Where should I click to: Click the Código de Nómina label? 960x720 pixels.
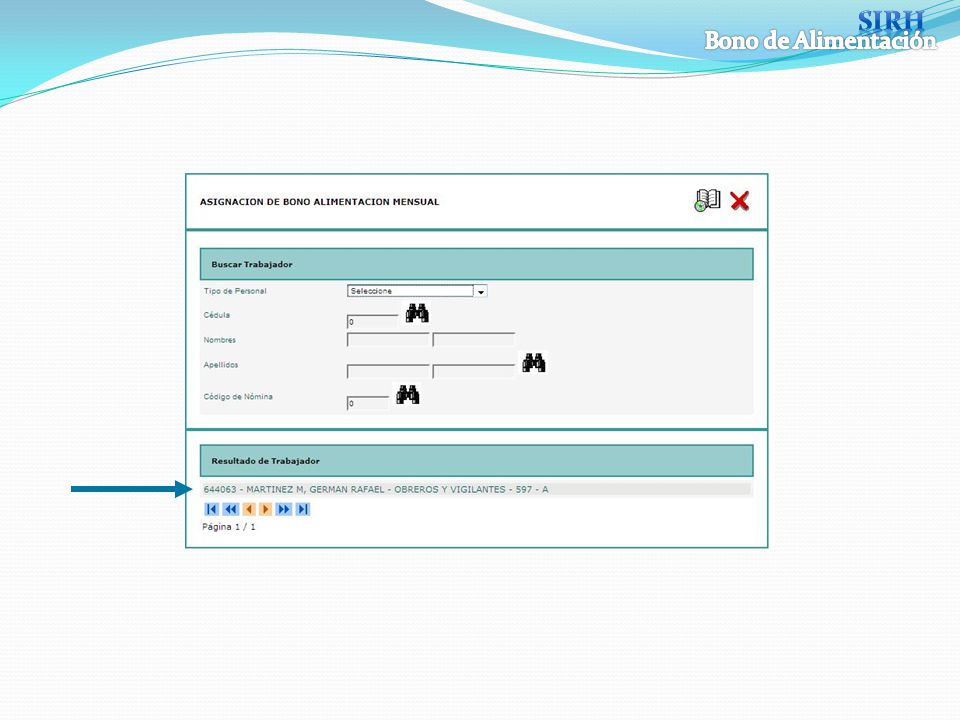238,397
